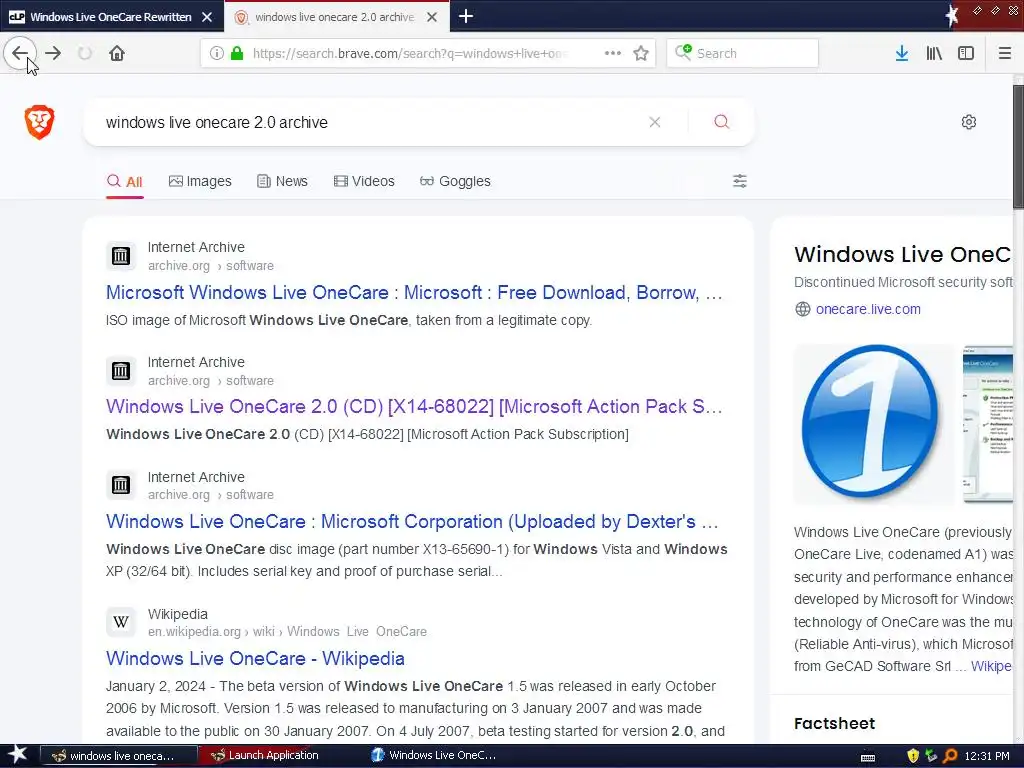The height and width of the screenshot is (768, 1024).
Task: Bookmark this page with star icon
Action: point(641,53)
